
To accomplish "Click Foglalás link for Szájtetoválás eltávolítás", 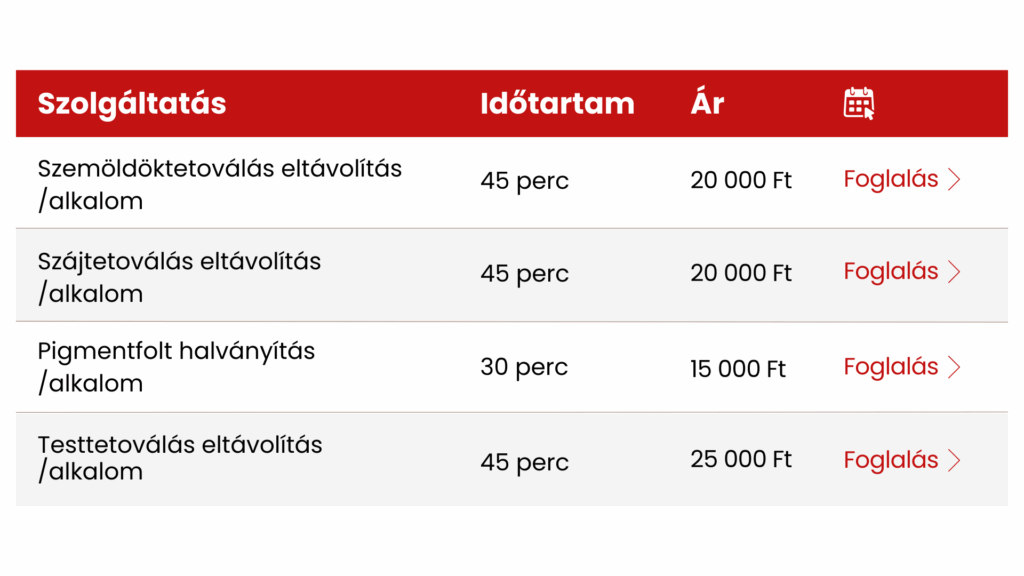I will click(x=891, y=272).
